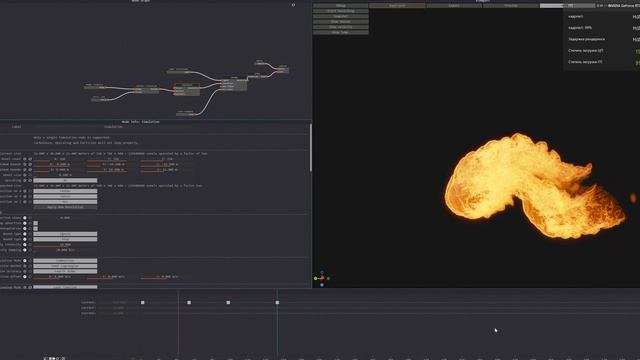Screen dimensions: 640x360
Task: Toggle keyframe dot for Upscaling row
Action: click(25, 180)
